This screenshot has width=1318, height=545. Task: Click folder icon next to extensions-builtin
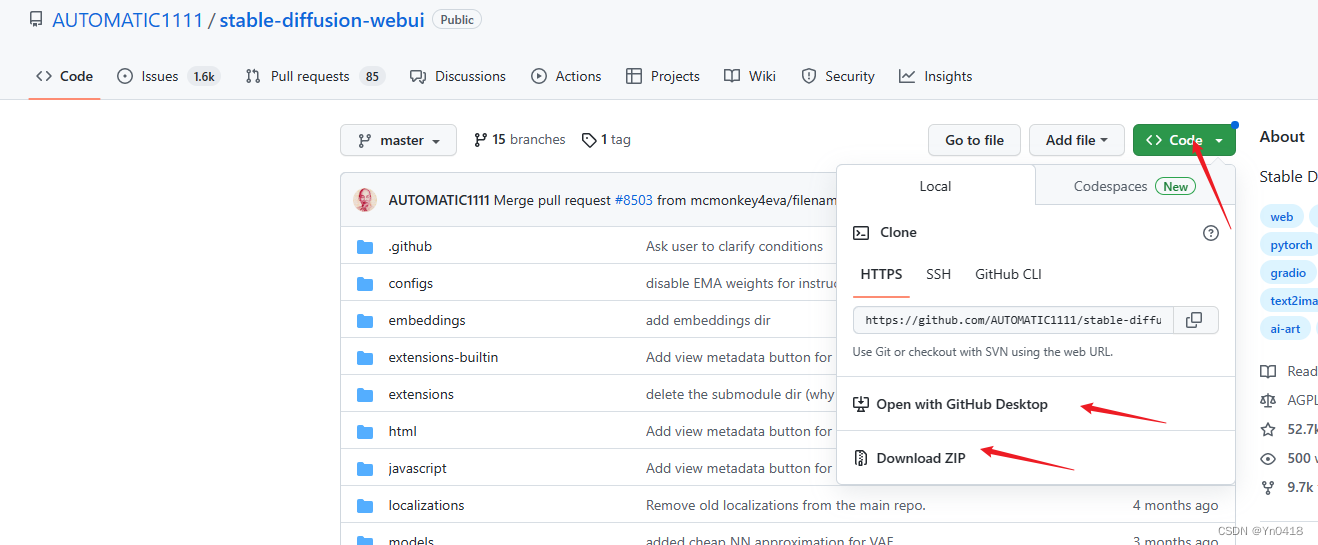coord(365,357)
